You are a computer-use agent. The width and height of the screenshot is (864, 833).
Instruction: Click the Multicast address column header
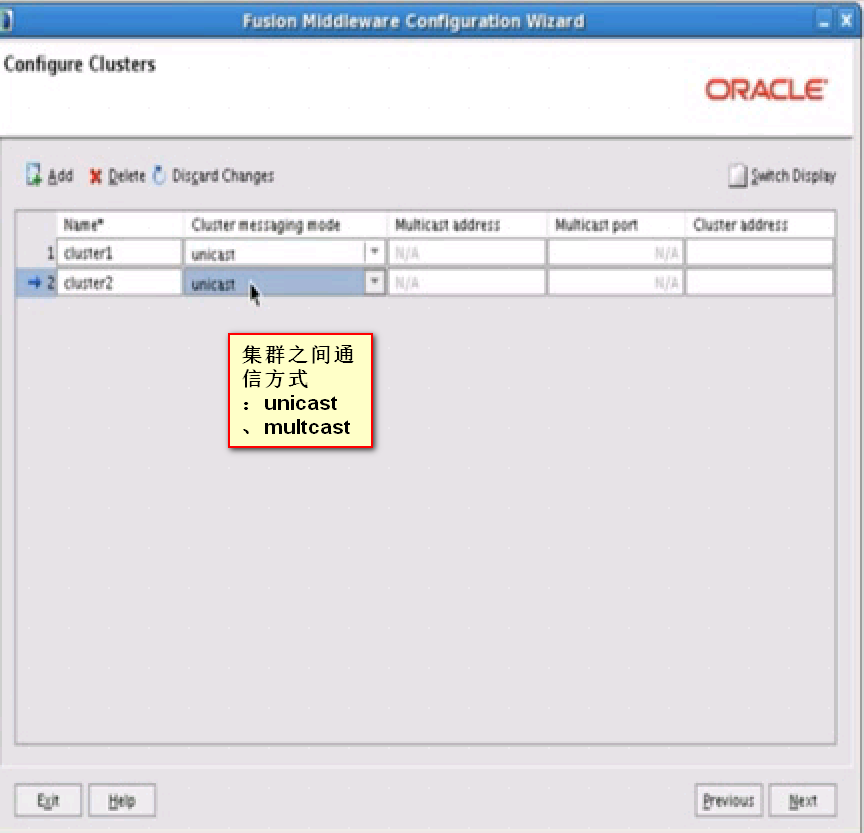(x=467, y=225)
